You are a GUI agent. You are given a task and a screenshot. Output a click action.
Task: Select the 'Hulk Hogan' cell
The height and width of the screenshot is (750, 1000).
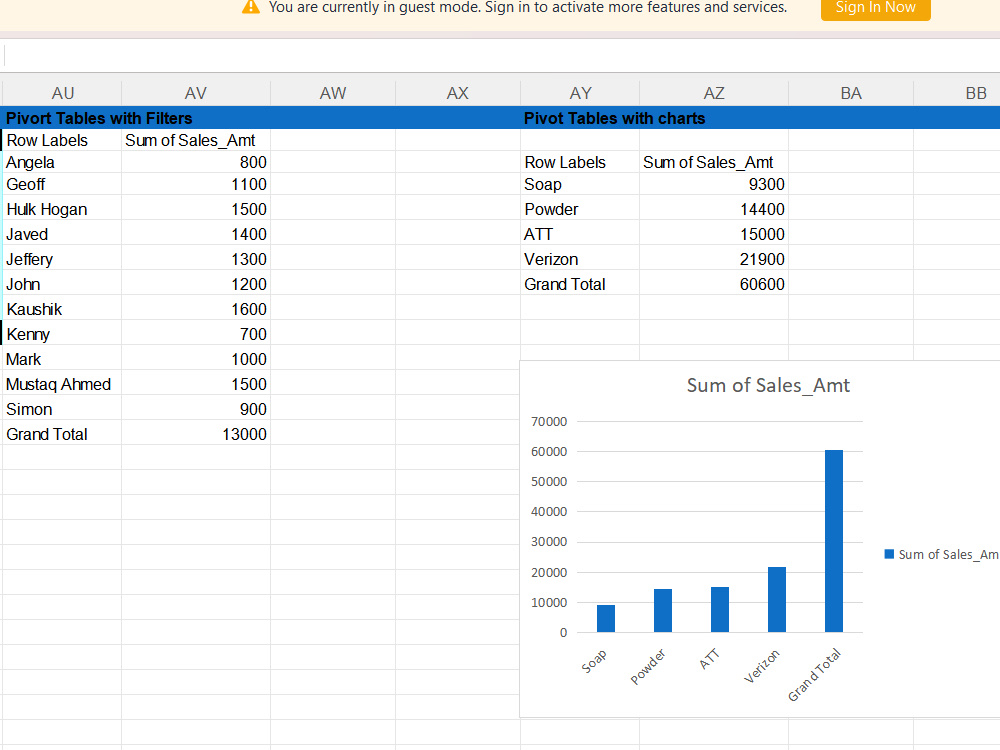pos(62,209)
